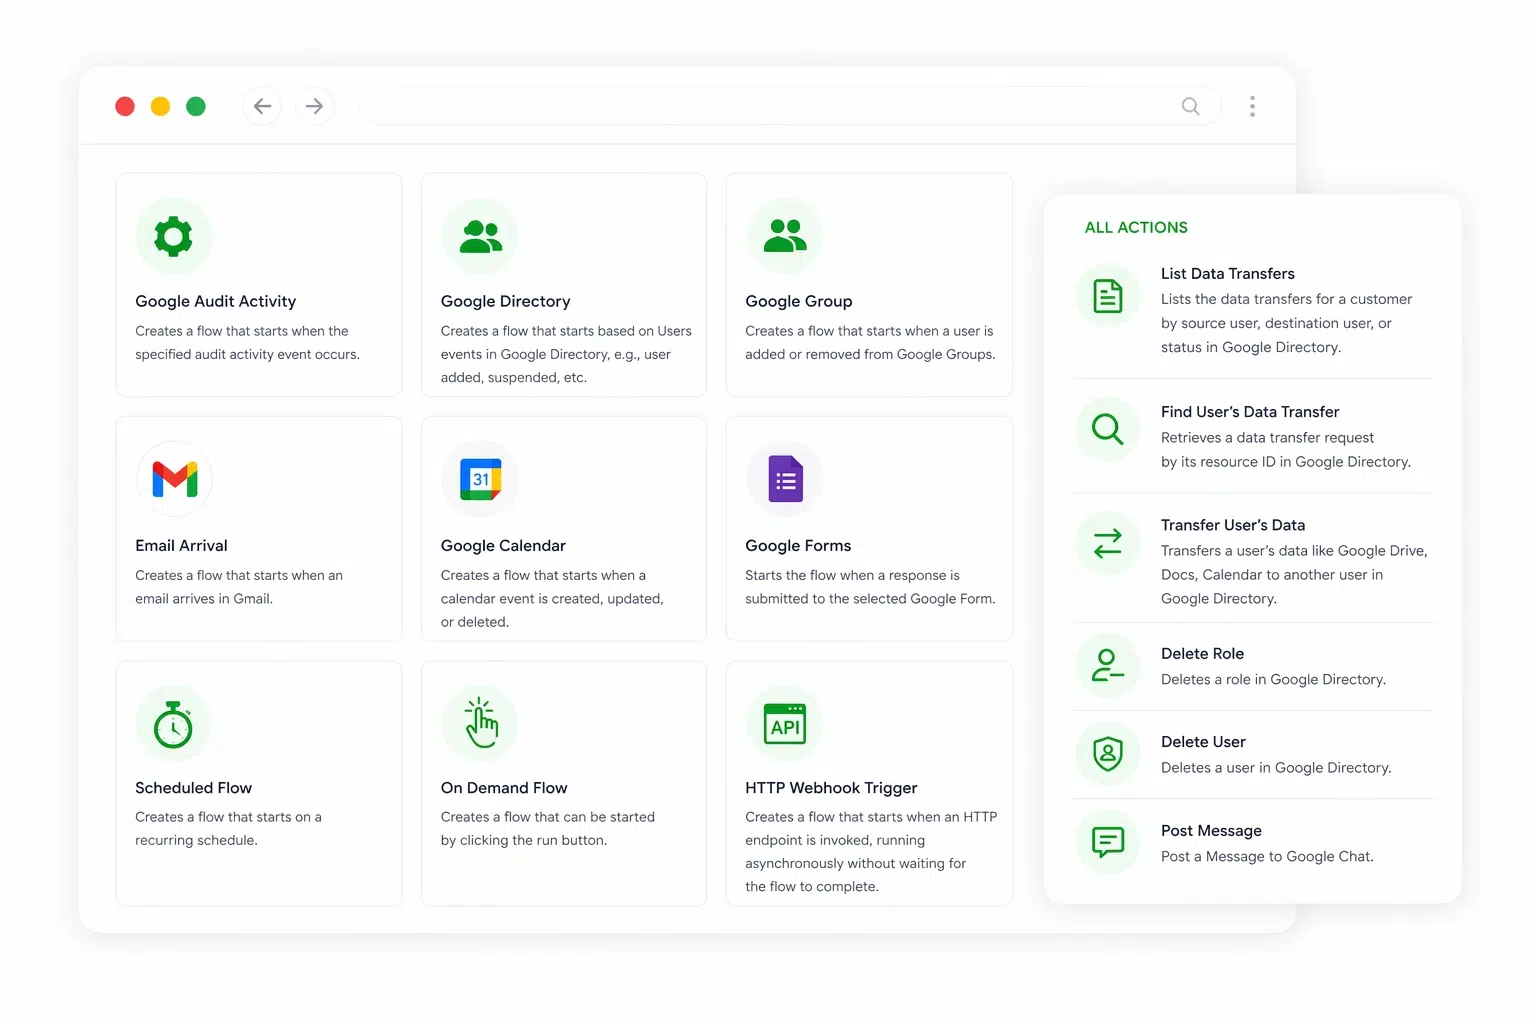Select the Find User's Data Transfer action
The height and width of the screenshot is (1024, 1536).
coord(1249,412)
